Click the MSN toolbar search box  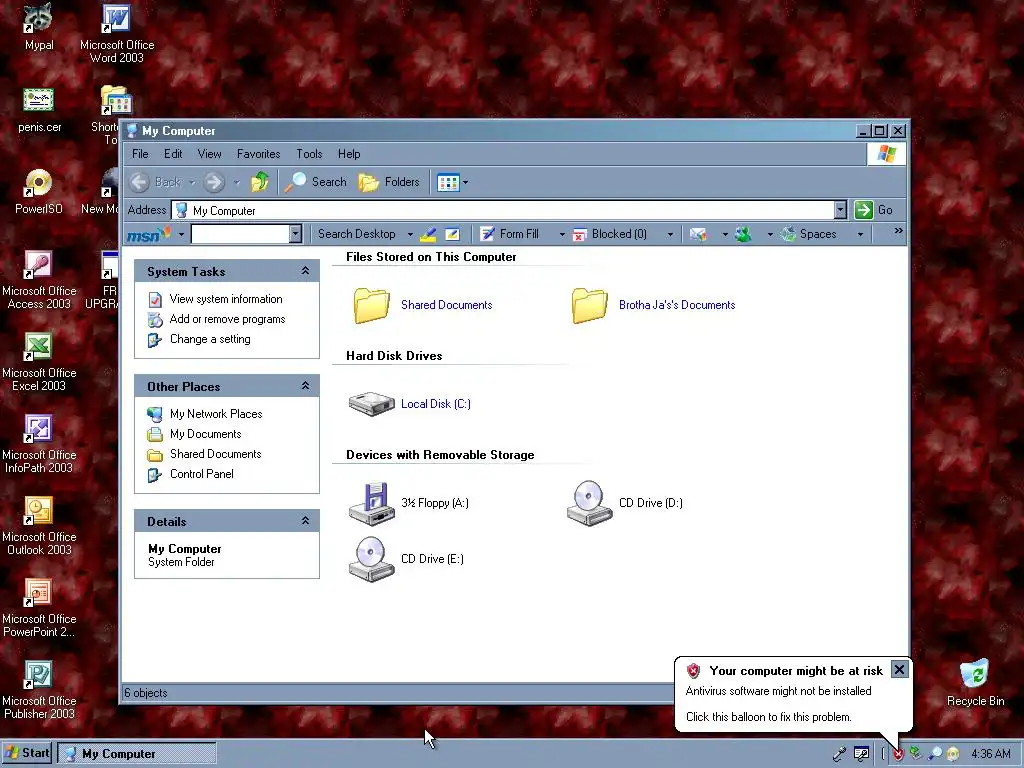point(240,234)
